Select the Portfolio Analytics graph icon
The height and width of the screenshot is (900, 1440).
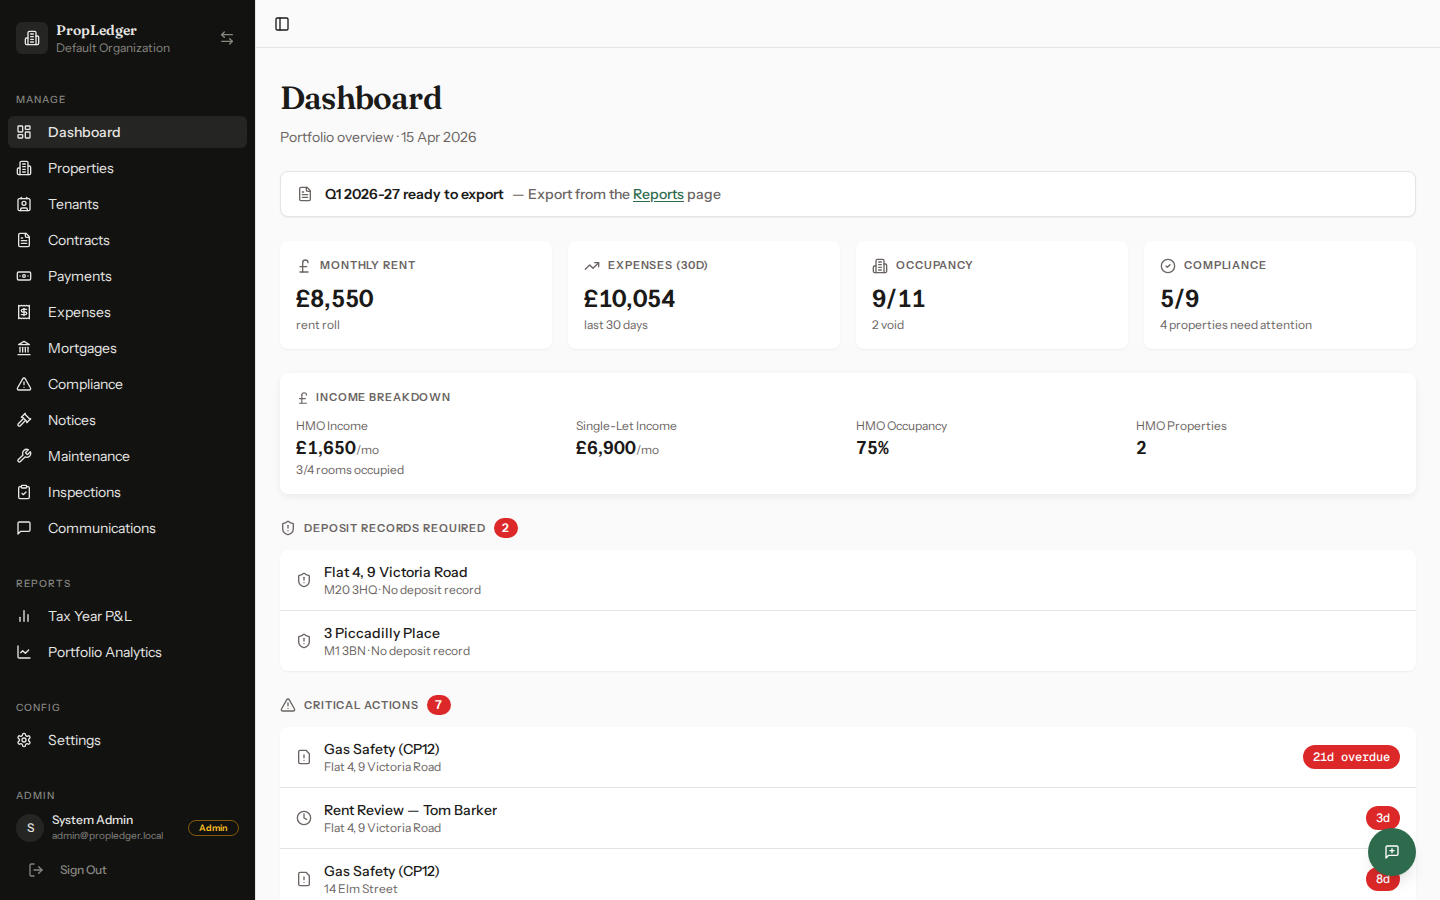tap(24, 651)
